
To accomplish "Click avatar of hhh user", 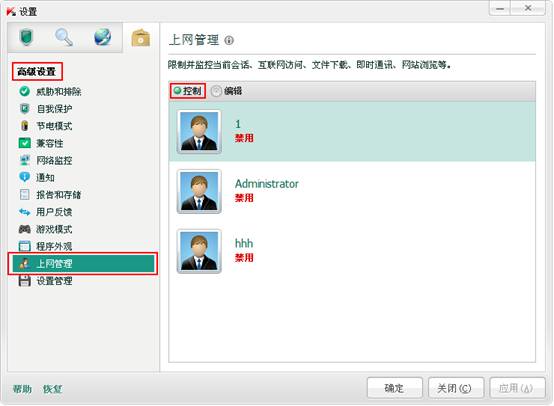I will [x=199, y=251].
